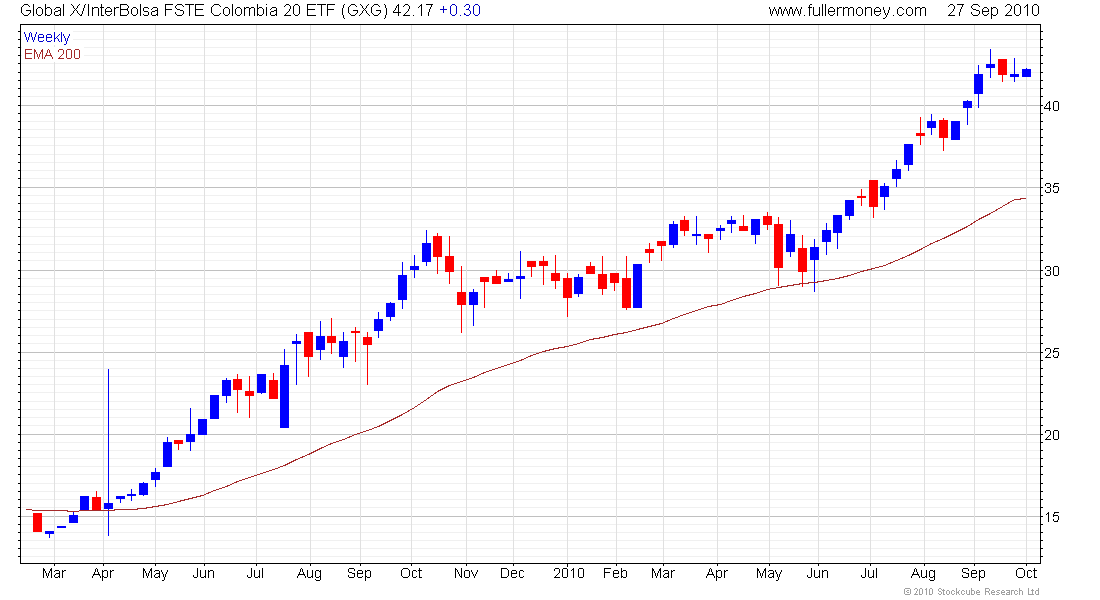Image resolution: width=1100 pixels, height=600 pixels.
Task: Click the 25 price axis label
Action: (1052, 353)
